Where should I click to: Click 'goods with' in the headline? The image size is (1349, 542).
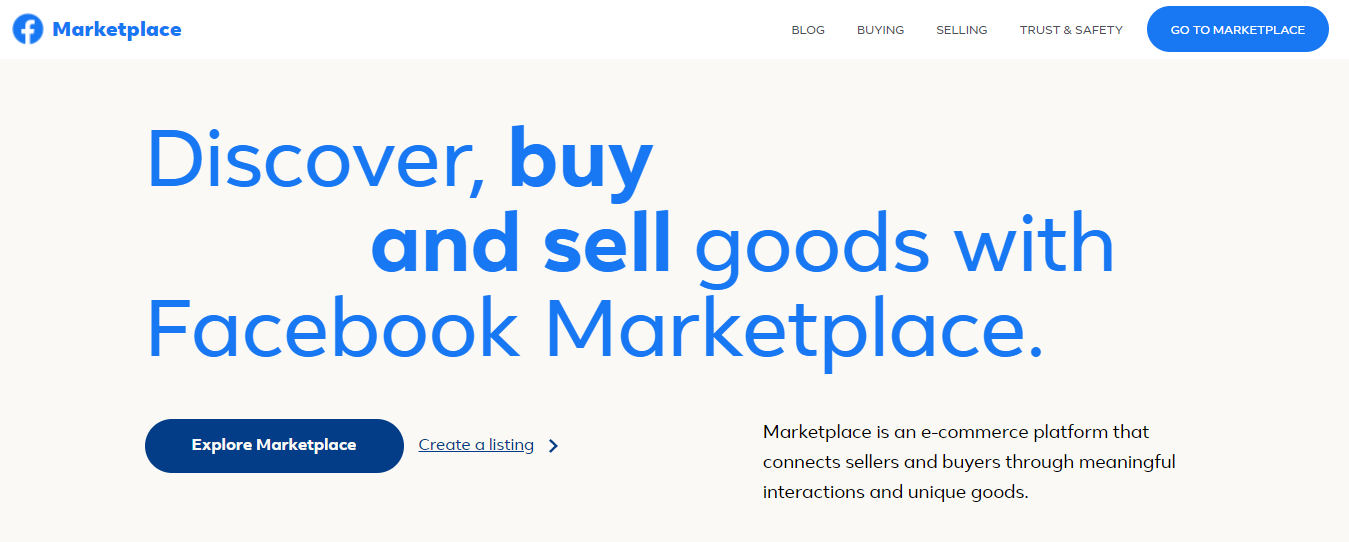pyautogui.click(x=904, y=245)
